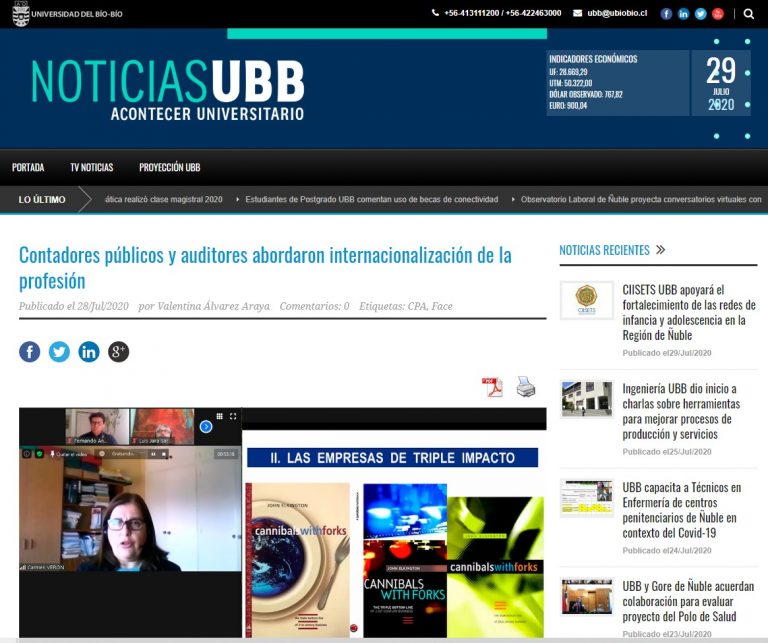Click the date widget showing 29 Julio
The width and height of the screenshot is (768, 643).
click(x=721, y=83)
